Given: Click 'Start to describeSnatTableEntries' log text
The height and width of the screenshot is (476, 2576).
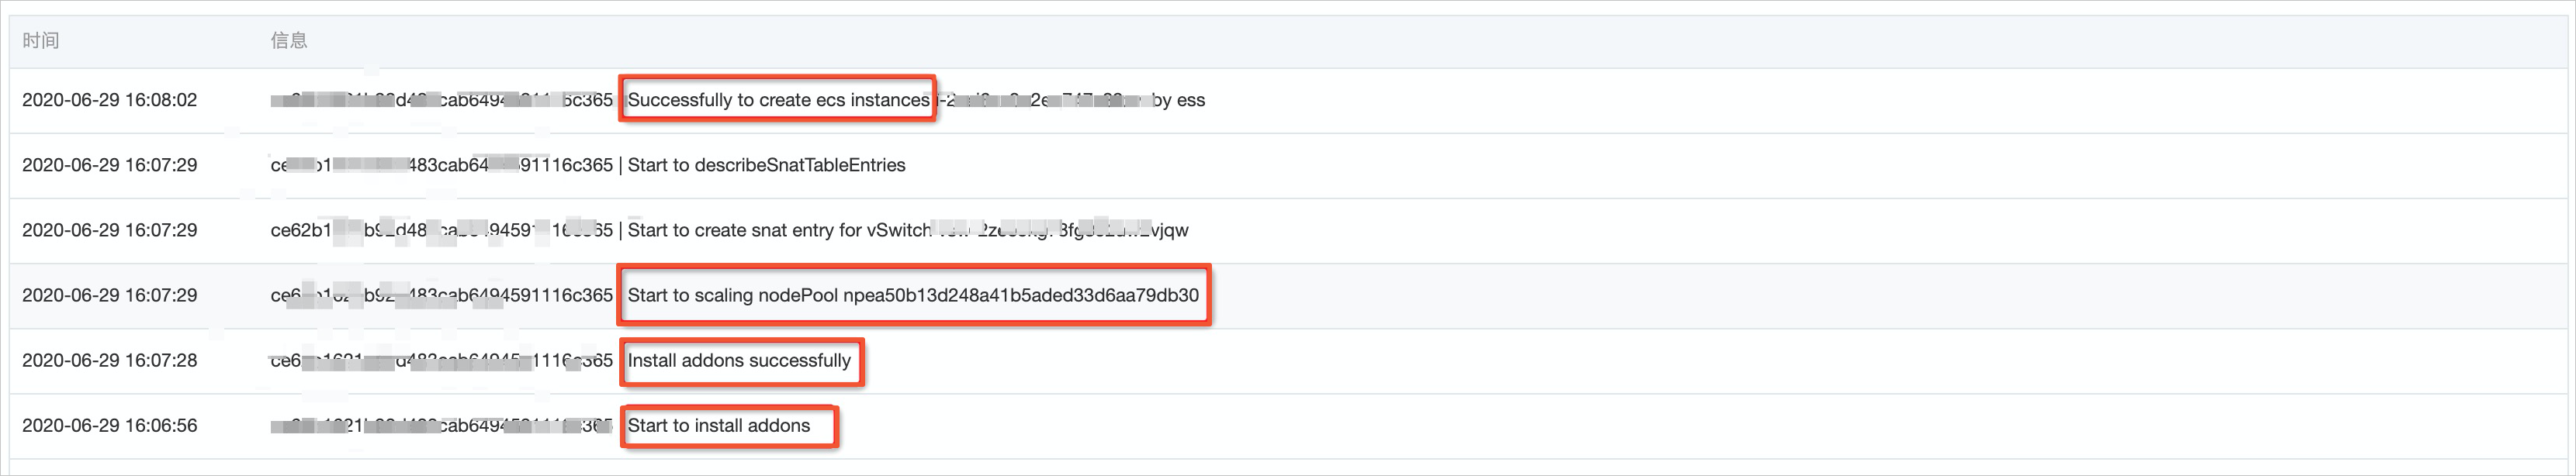Looking at the screenshot, I should (766, 165).
